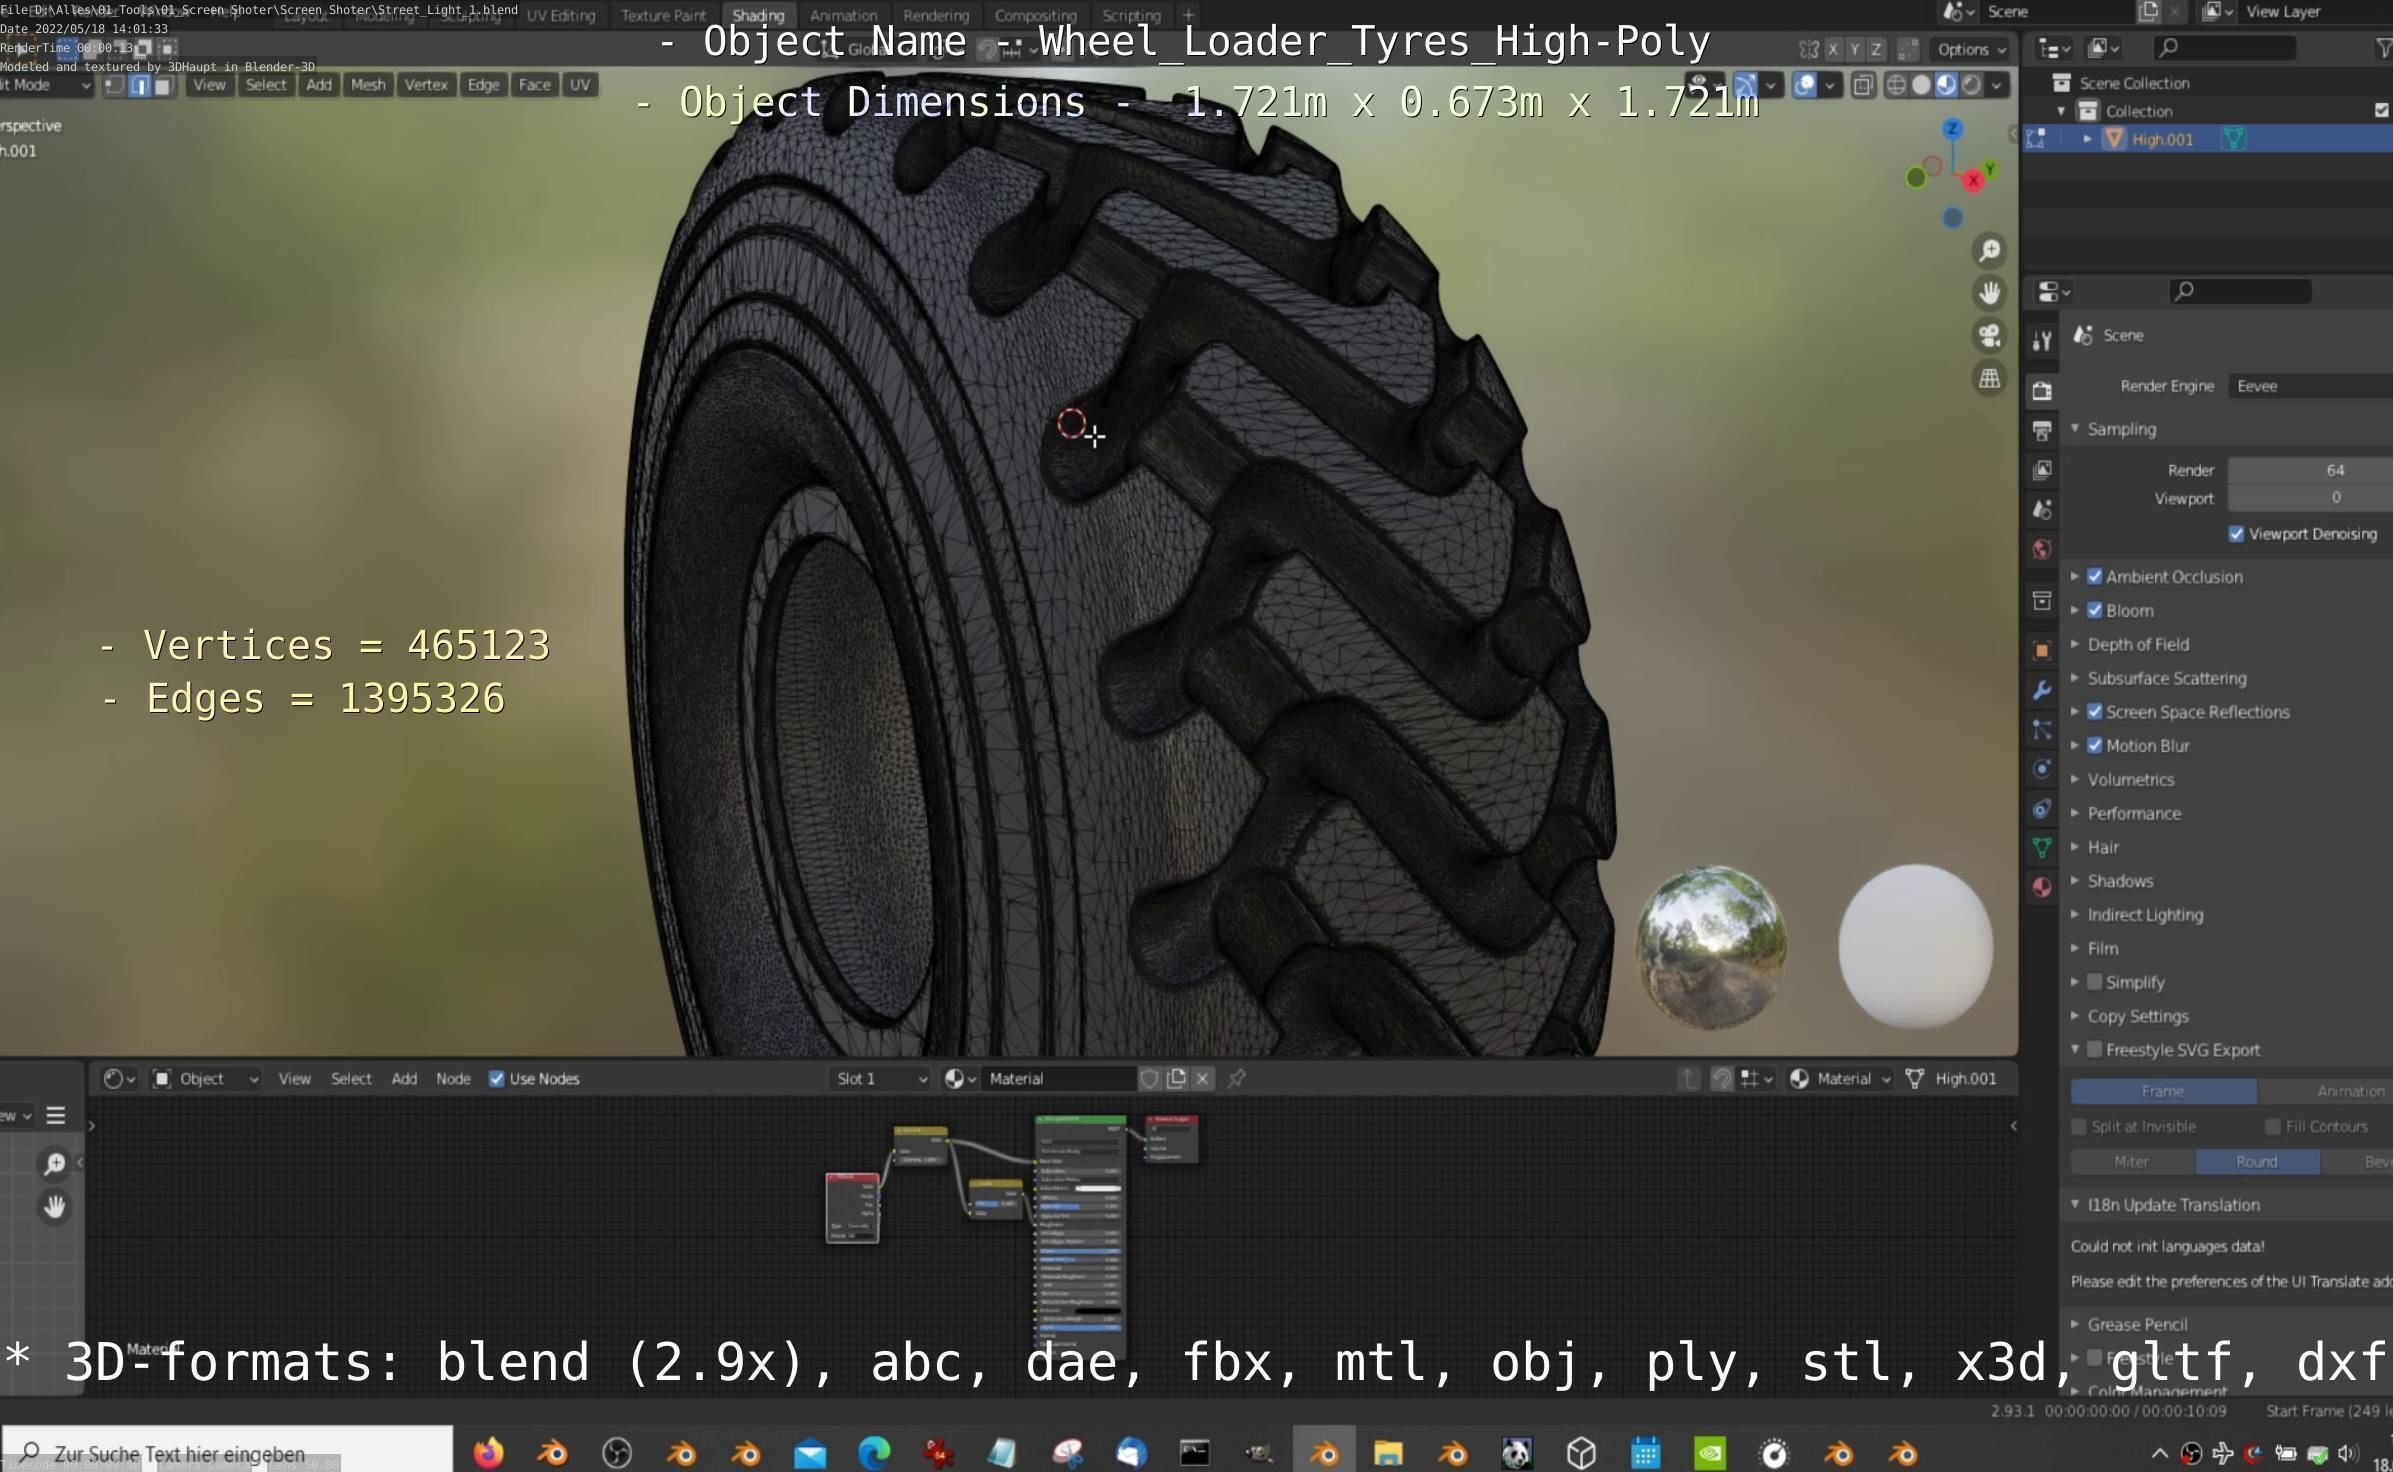Select the Miter line join button
Image resolution: width=2393 pixels, height=1472 pixels.
2132,1161
